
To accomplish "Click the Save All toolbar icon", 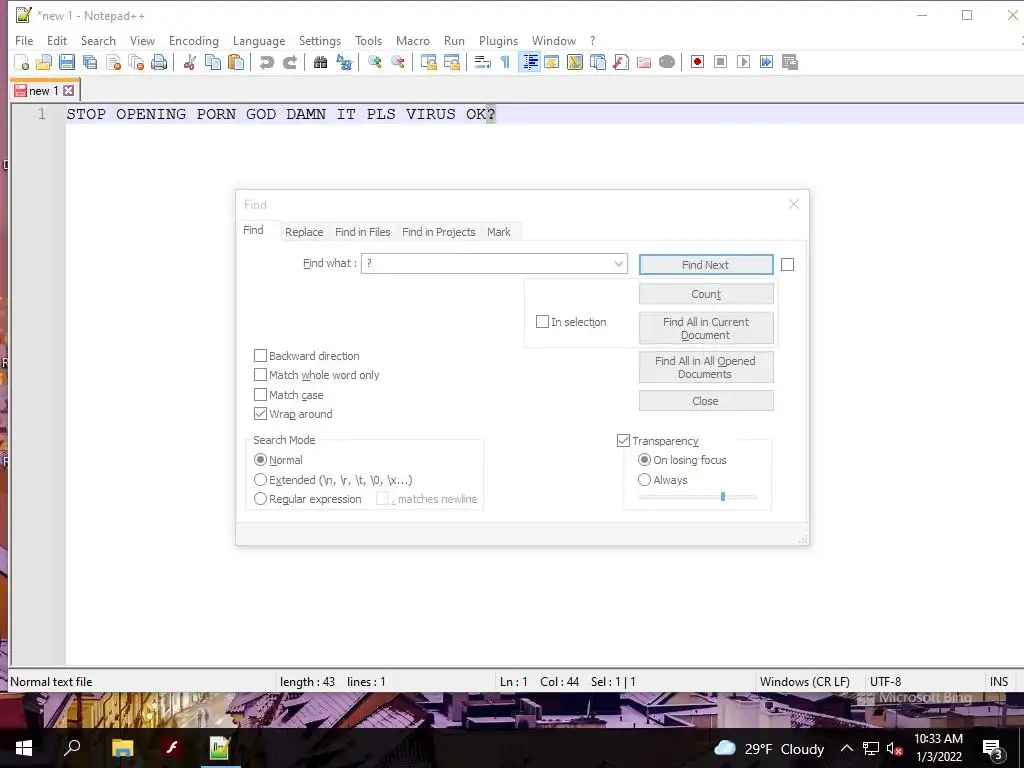I will [89, 62].
